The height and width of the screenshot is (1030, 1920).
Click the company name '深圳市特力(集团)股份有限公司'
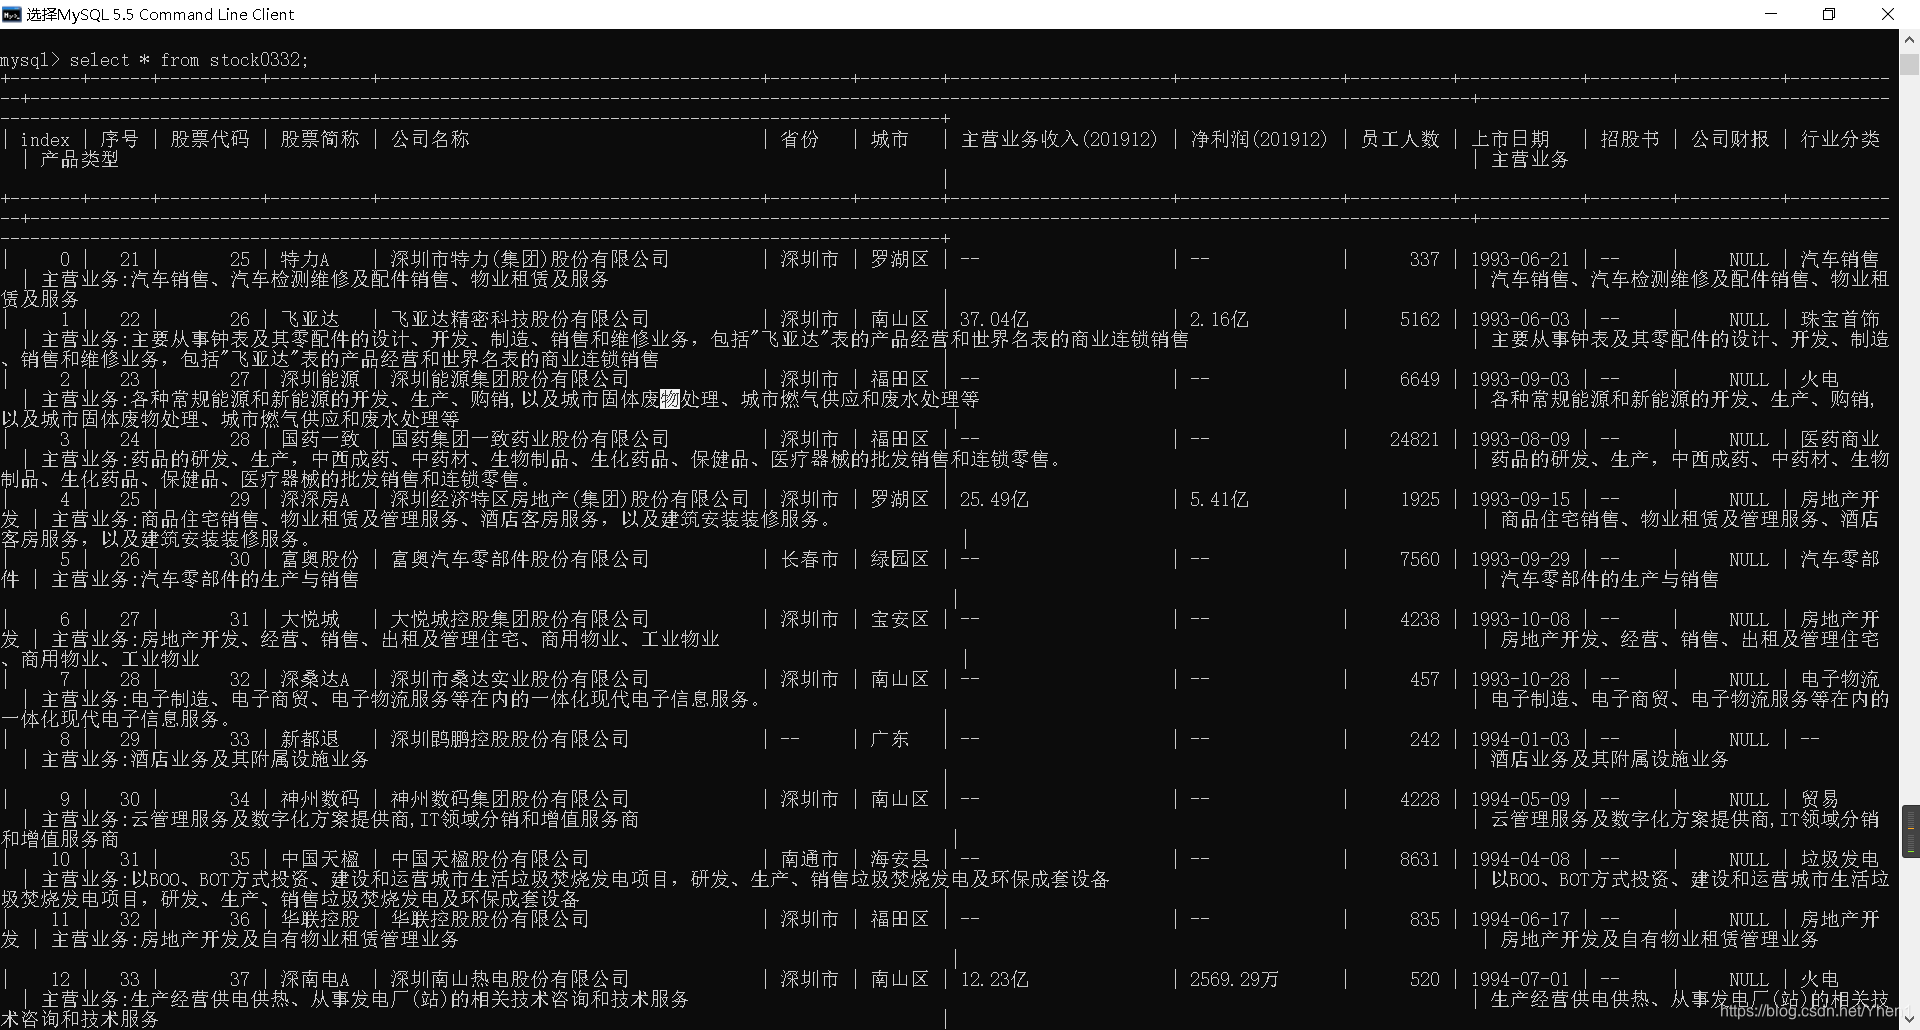[x=529, y=259]
